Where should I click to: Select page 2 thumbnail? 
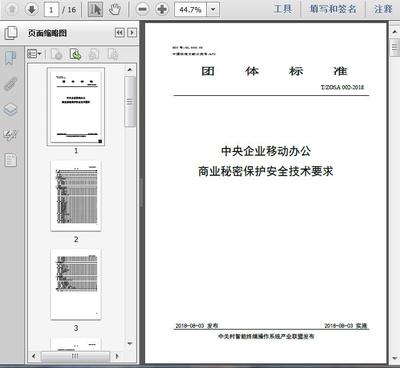point(76,196)
